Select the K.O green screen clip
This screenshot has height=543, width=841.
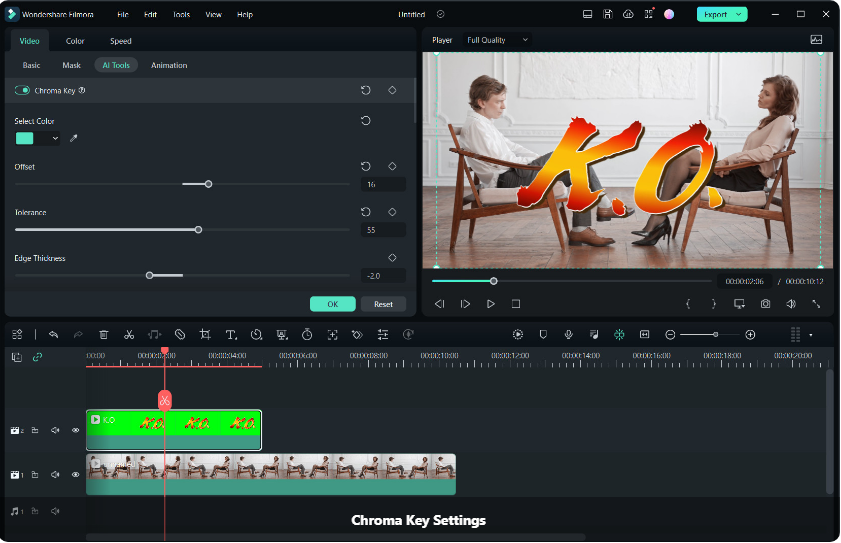click(x=174, y=430)
